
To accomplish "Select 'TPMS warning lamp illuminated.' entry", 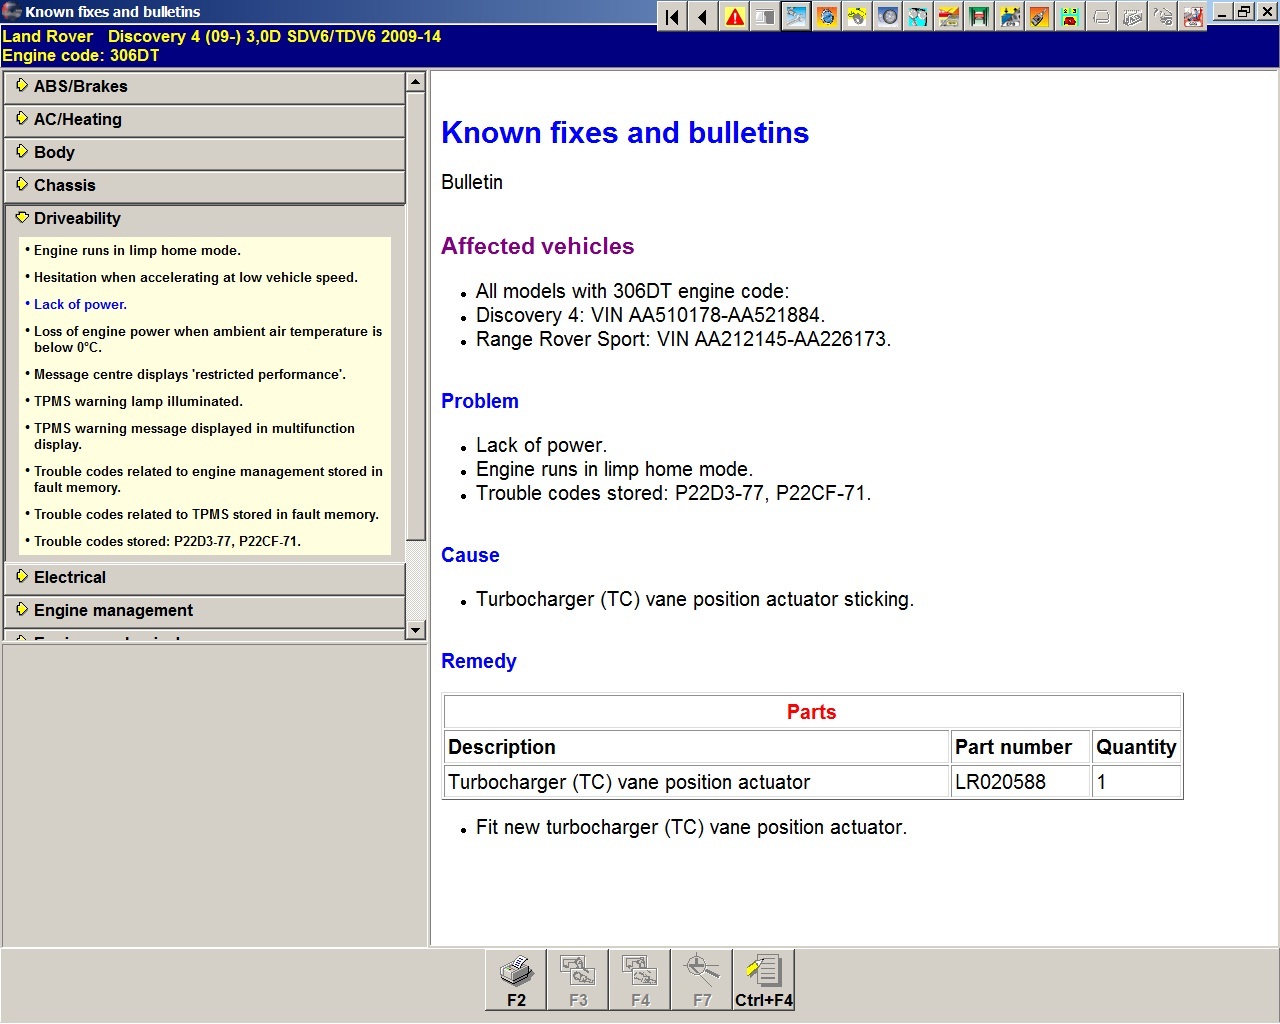I will pyautogui.click(x=138, y=402).
